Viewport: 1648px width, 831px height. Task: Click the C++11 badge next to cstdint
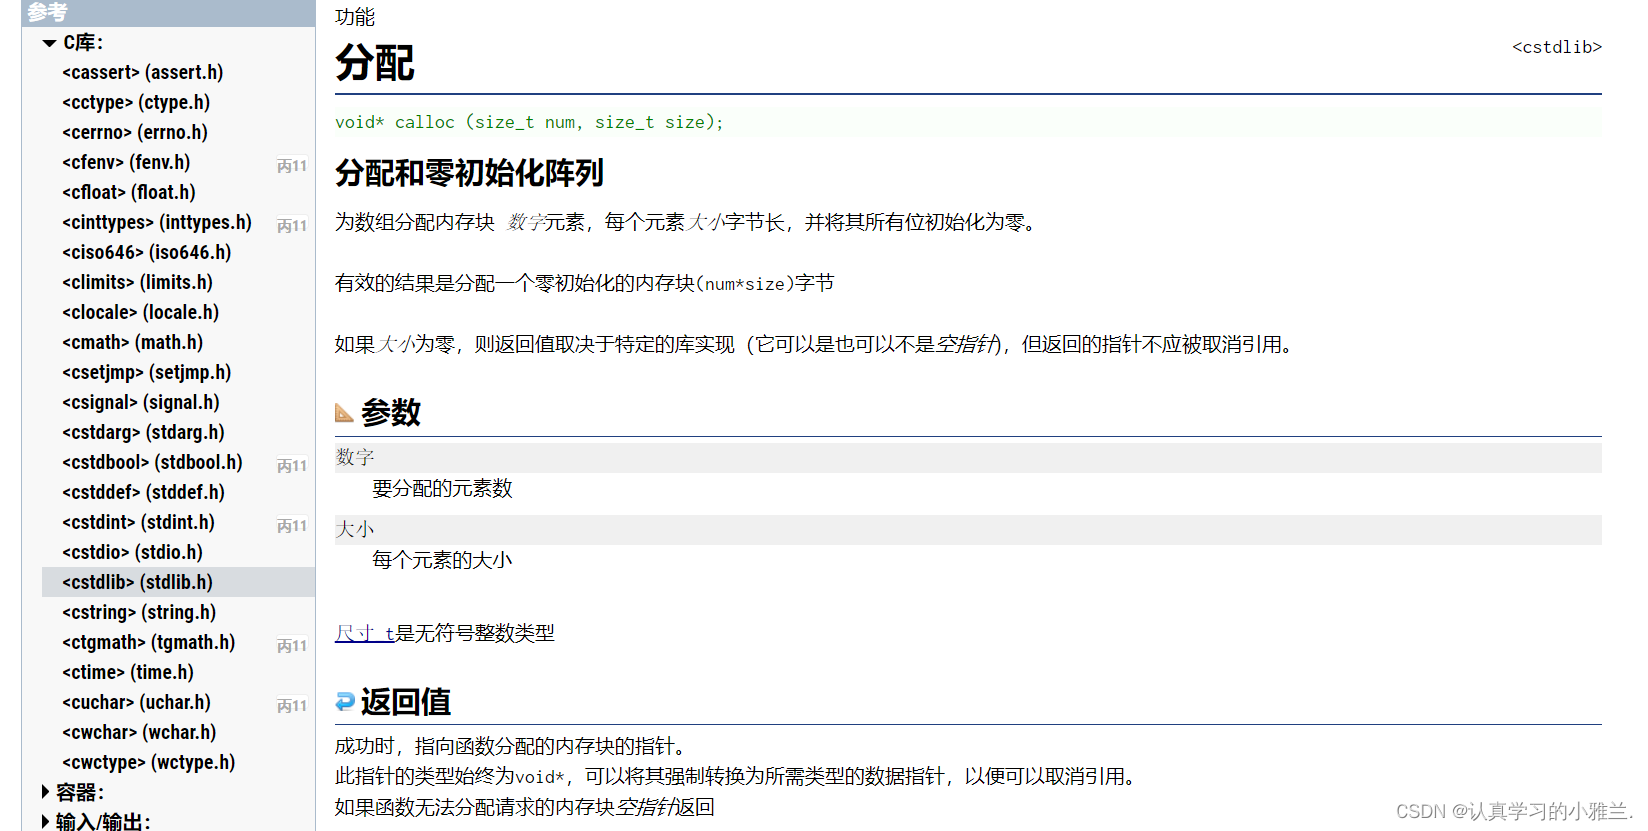[x=292, y=526]
